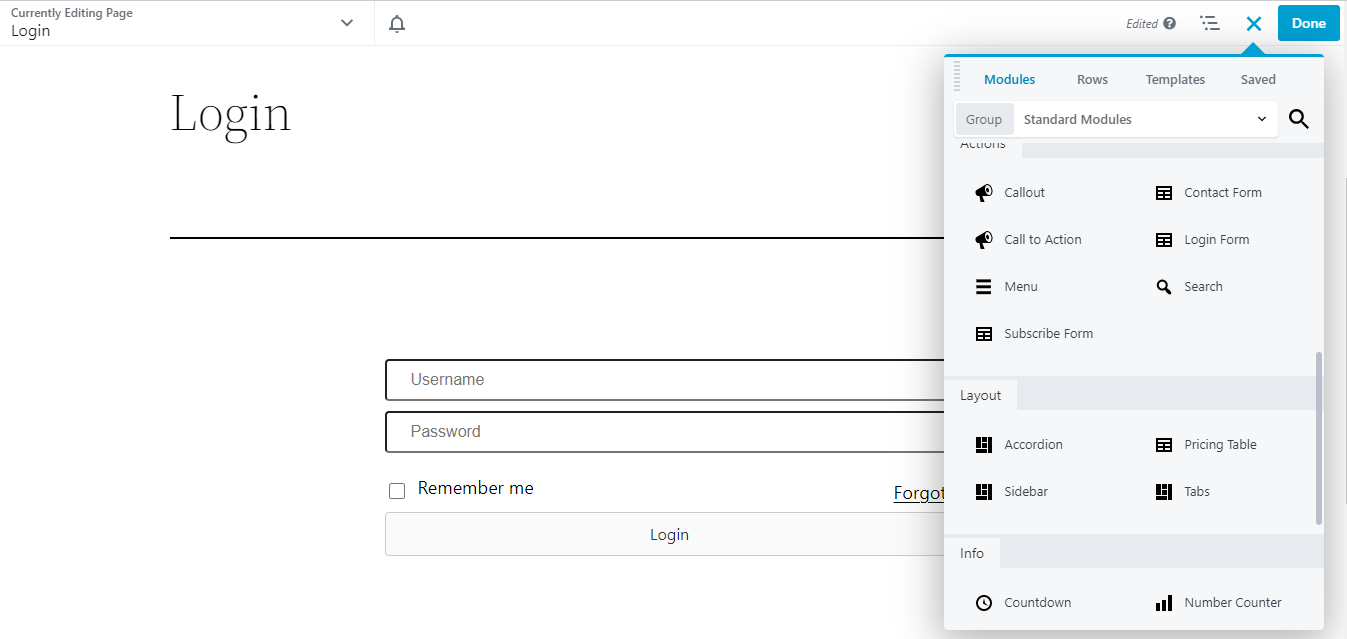Open the page outline panel
The height and width of the screenshot is (639, 1347).
[1210, 22]
